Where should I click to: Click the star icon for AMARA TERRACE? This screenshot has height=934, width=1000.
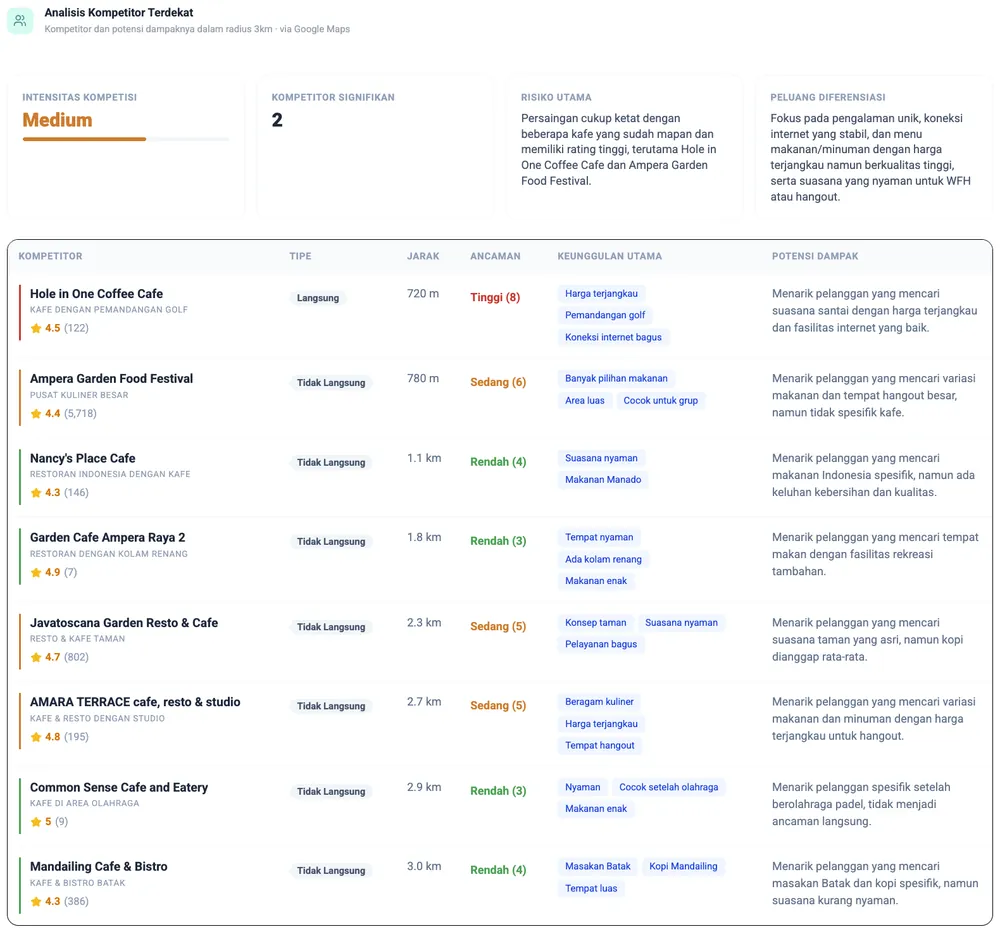click(x=36, y=737)
